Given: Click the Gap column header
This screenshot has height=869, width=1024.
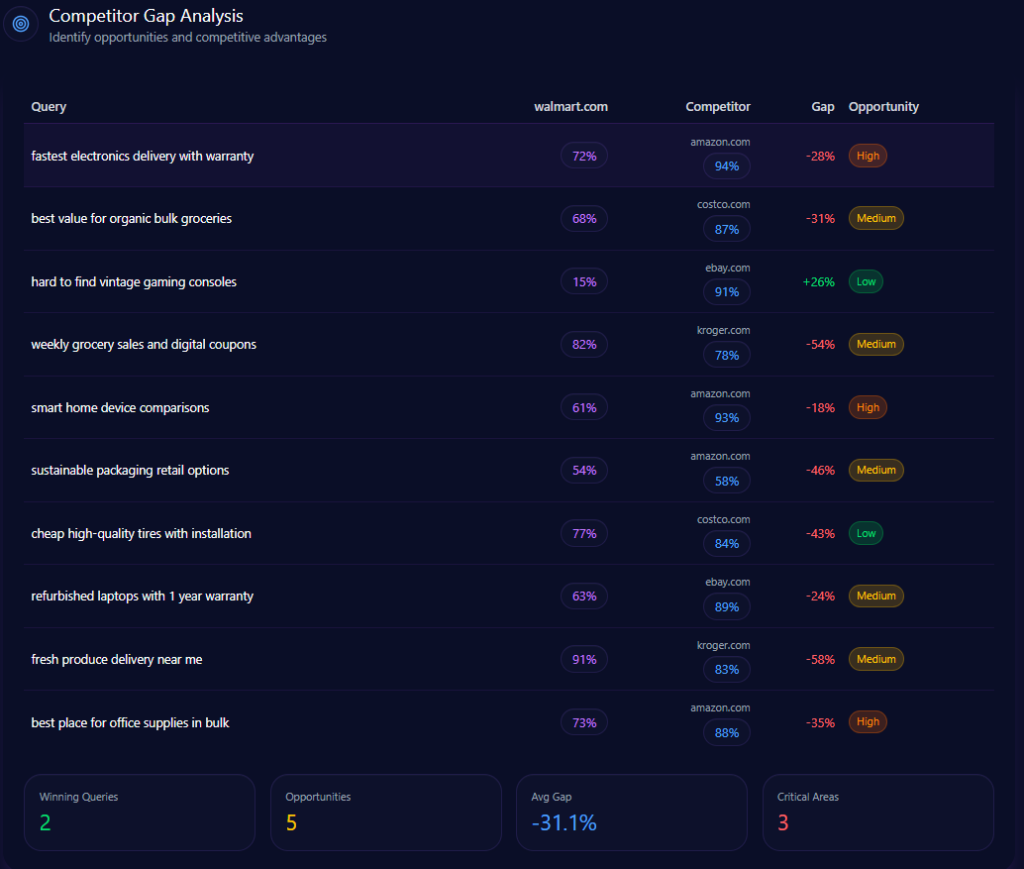Looking at the screenshot, I should point(822,107).
